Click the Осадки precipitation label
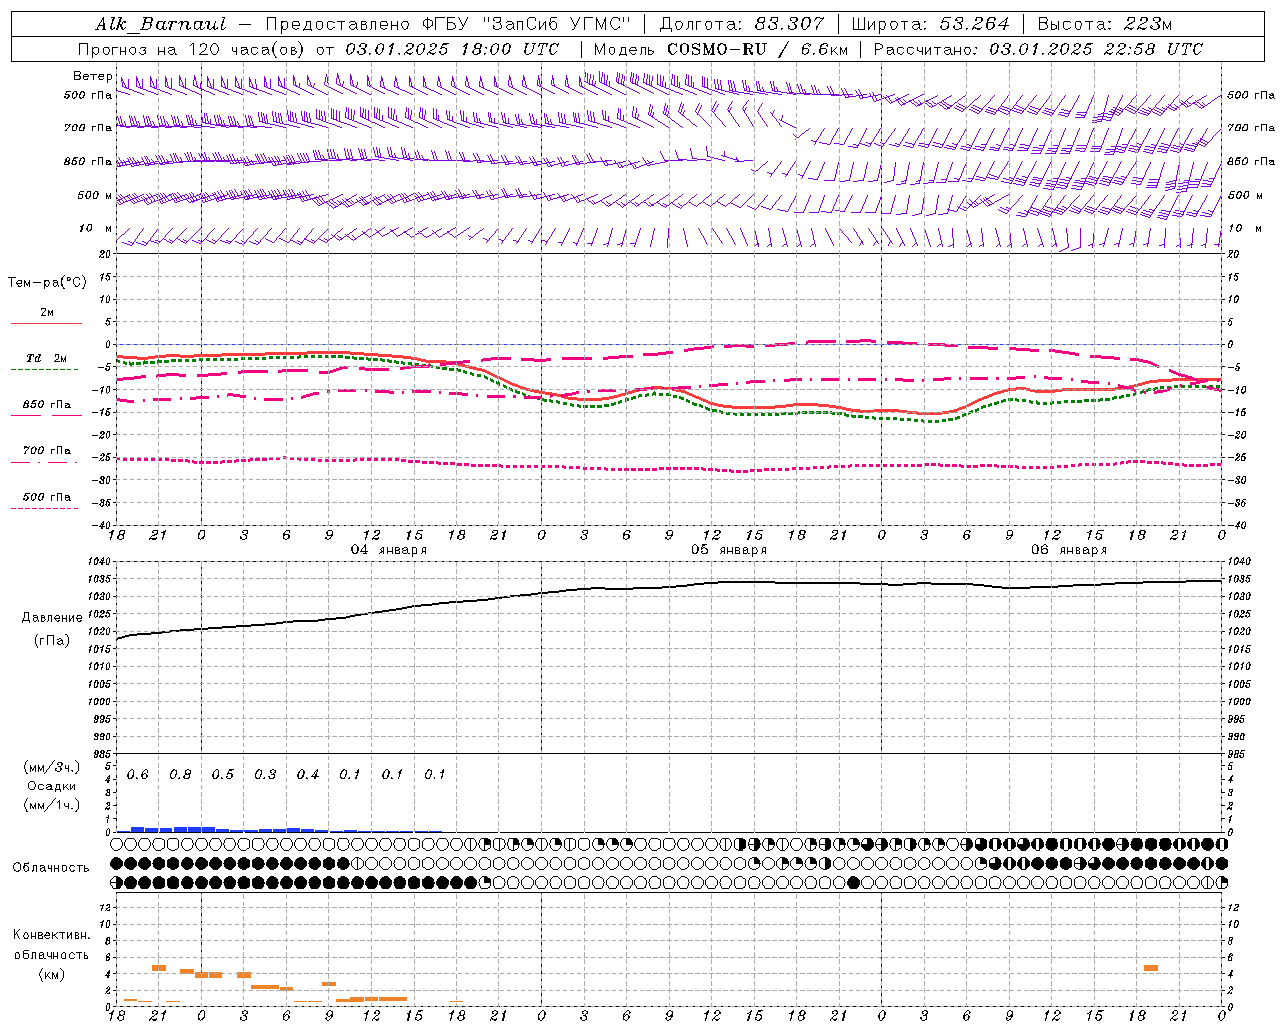The image size is (1280, 1024). [x=52, y=786]
